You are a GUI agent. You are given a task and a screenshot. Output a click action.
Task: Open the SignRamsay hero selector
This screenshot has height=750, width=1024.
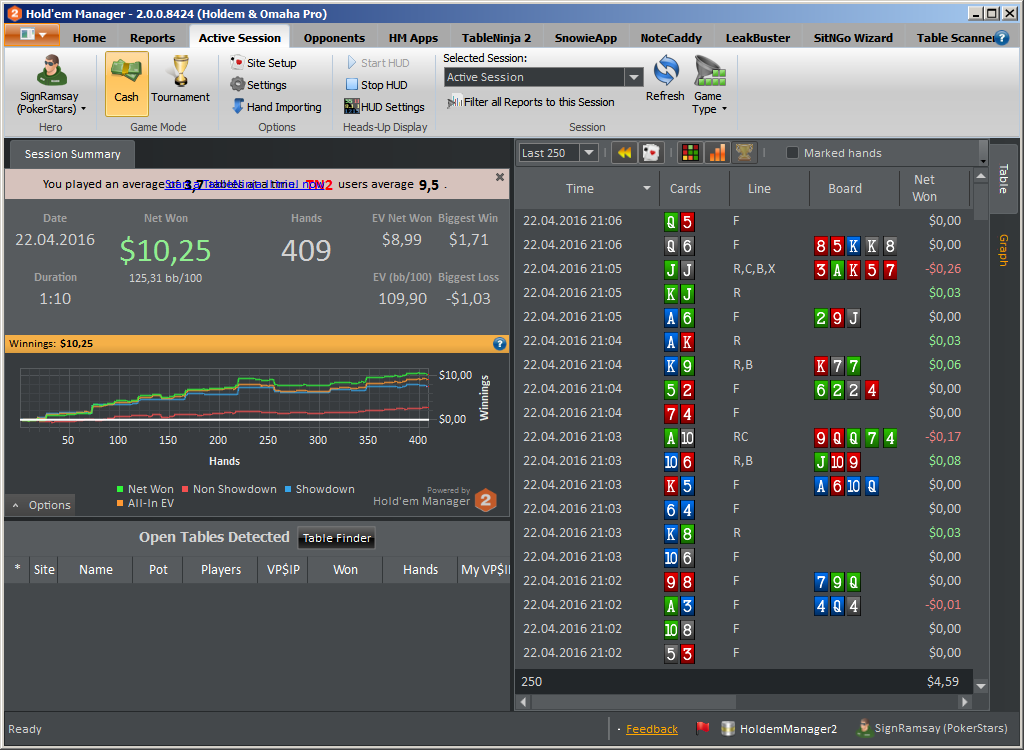pos(51,85)
